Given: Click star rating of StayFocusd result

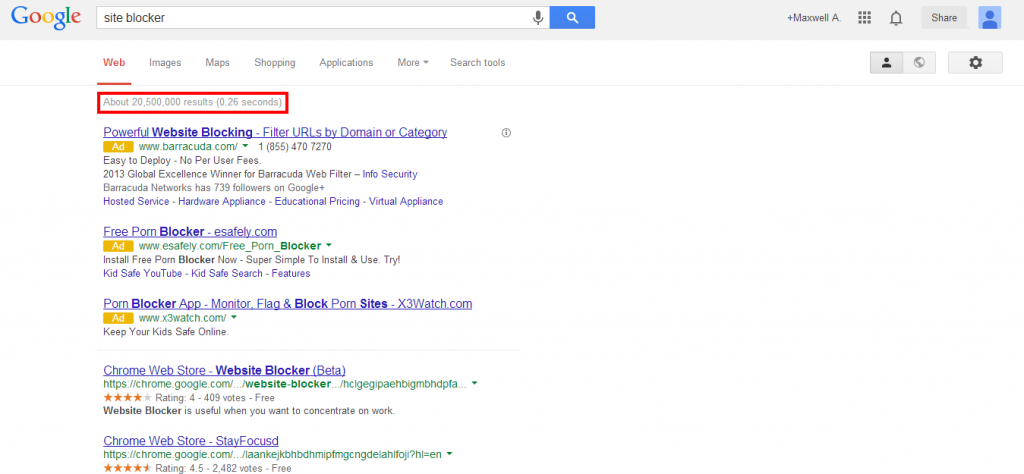Looking at the screenshot, I should pos(127,468).
